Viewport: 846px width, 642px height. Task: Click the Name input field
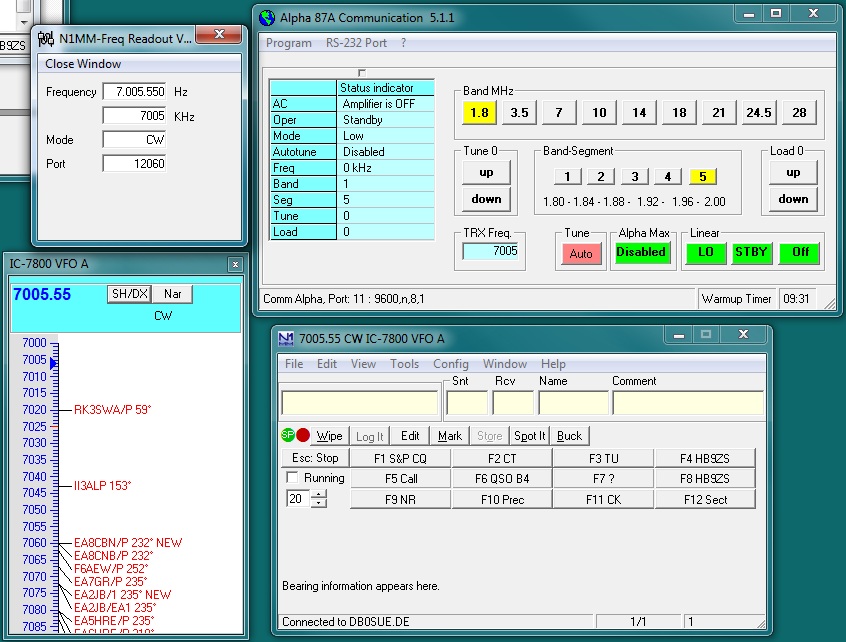pos(574,403)
